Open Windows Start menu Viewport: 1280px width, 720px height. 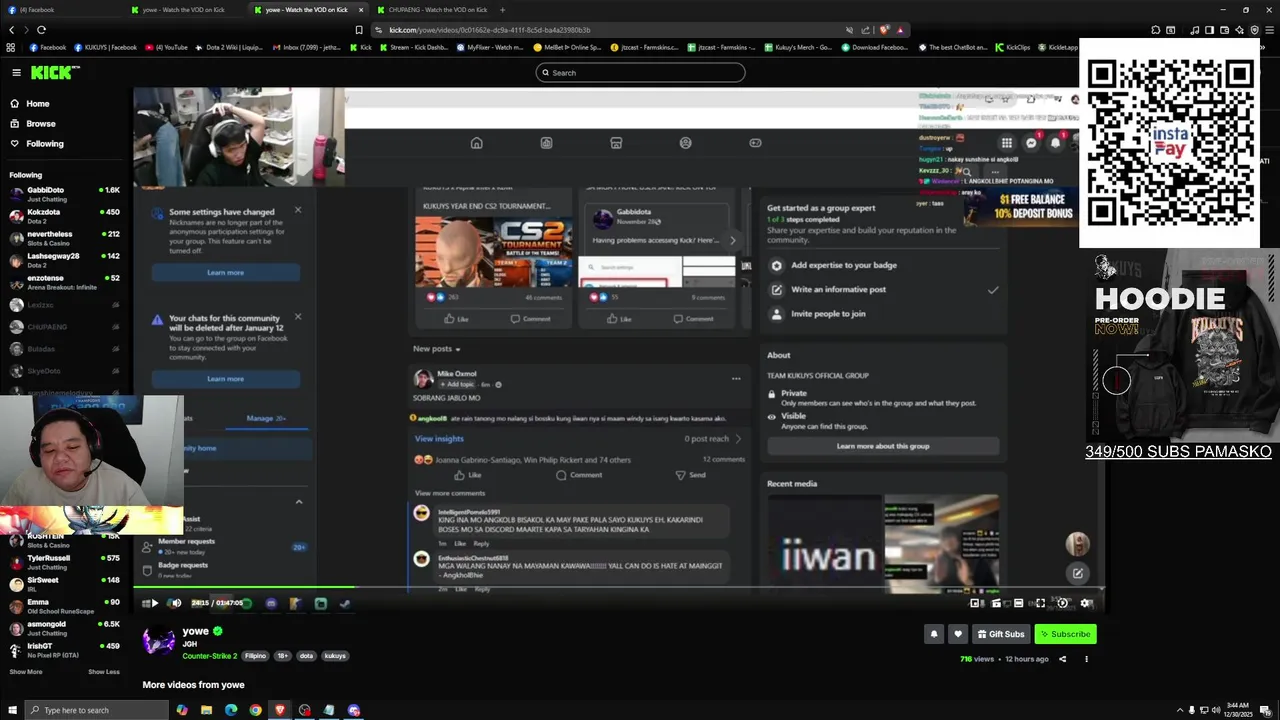pos(11,710)
